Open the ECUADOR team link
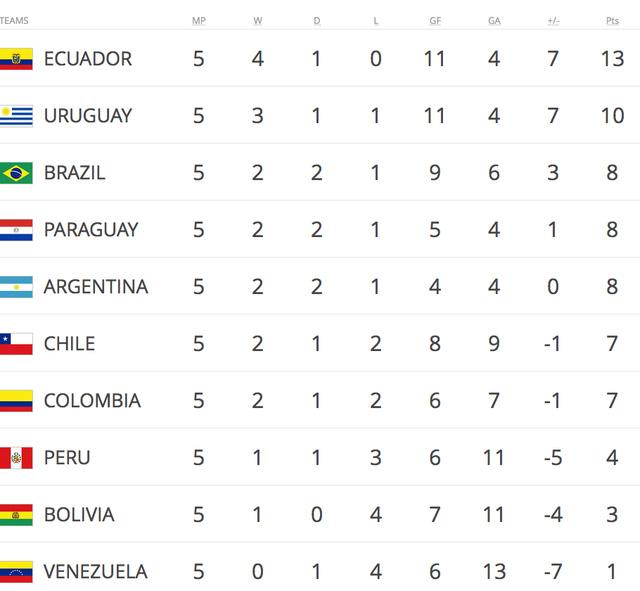 88,59
